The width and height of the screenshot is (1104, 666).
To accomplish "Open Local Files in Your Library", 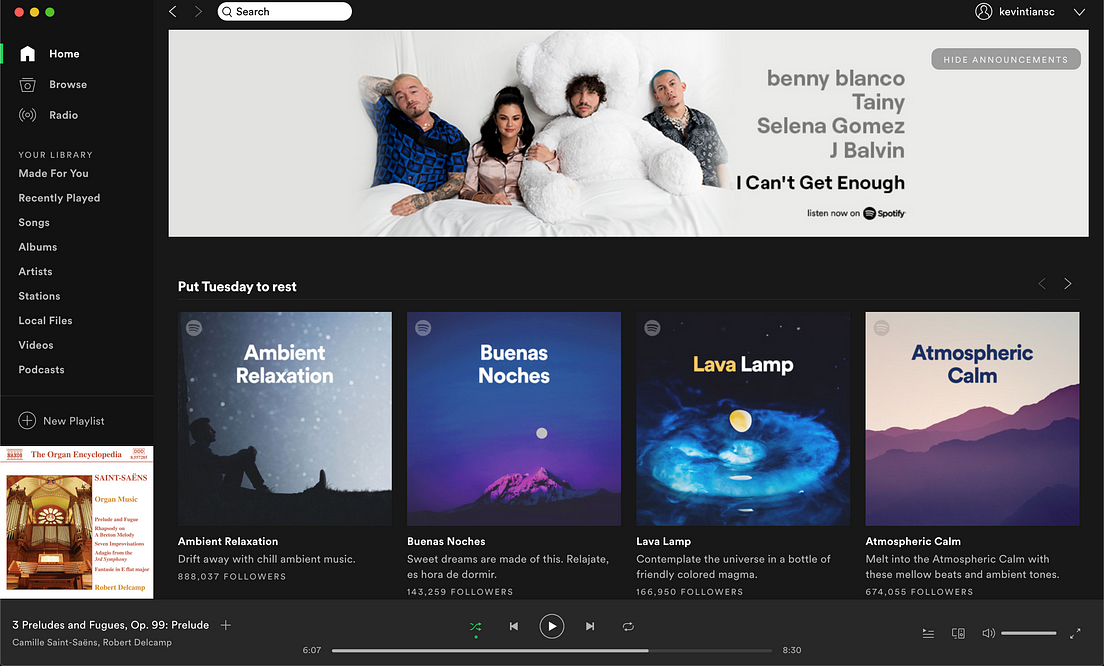I will [45, 320].
